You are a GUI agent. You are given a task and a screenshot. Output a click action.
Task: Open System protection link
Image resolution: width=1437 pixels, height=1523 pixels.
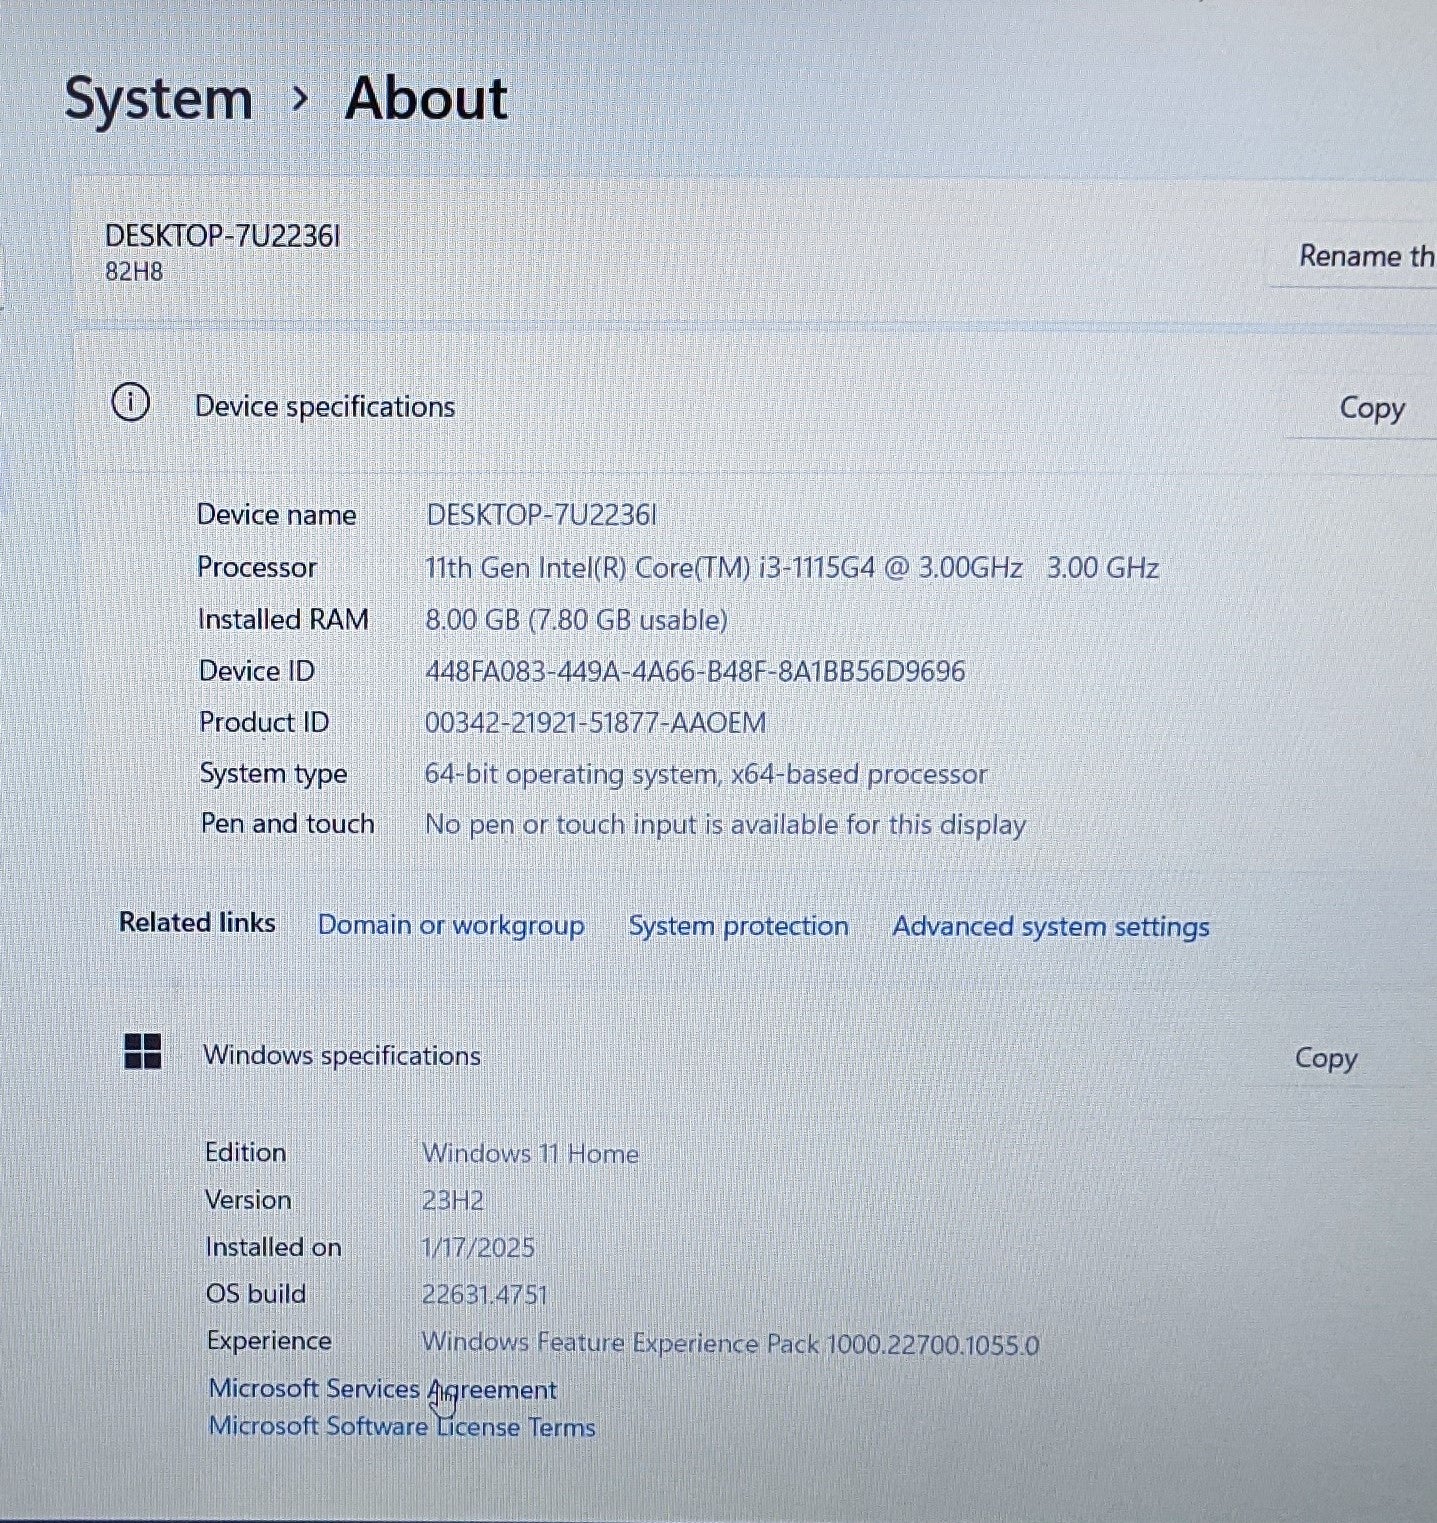pos(738,926)
